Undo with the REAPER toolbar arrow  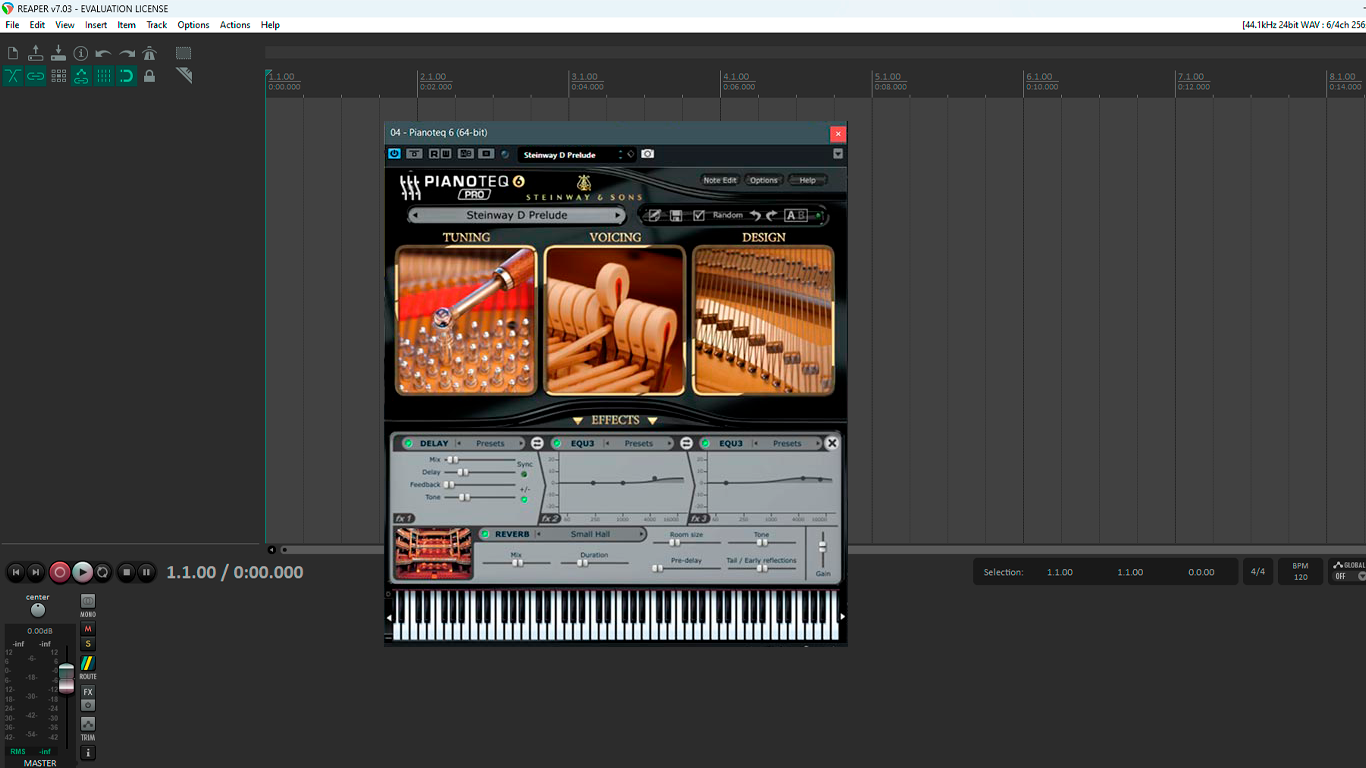click(104, 53)
